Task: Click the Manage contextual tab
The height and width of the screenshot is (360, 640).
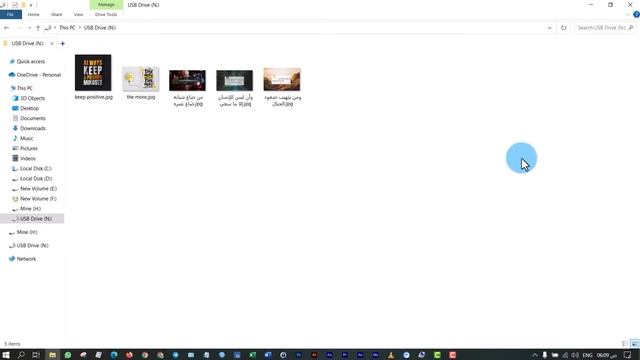Action: 106,4
